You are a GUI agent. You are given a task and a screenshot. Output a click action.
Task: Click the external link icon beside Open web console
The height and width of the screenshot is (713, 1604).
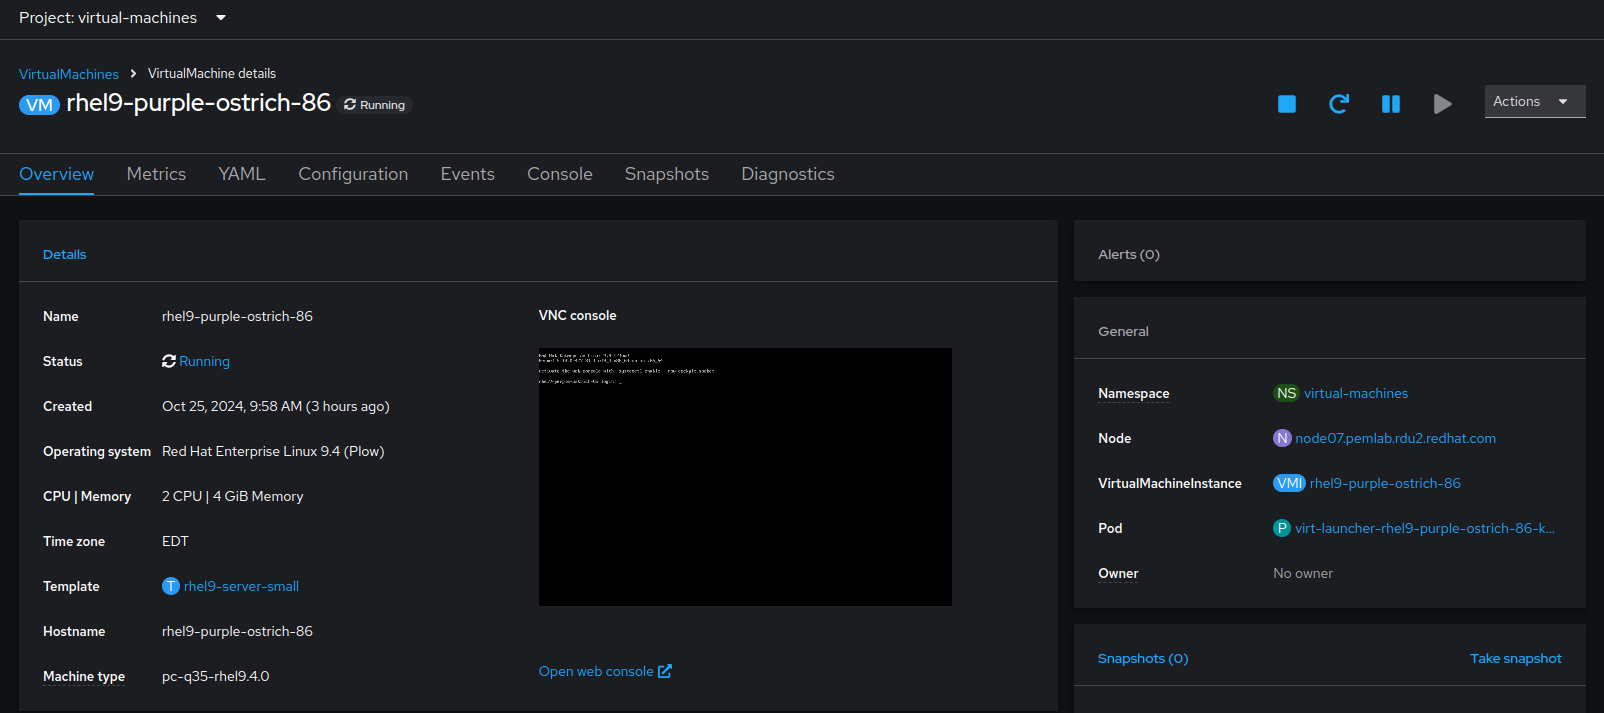pyautogui.click(x=665, y=671)
